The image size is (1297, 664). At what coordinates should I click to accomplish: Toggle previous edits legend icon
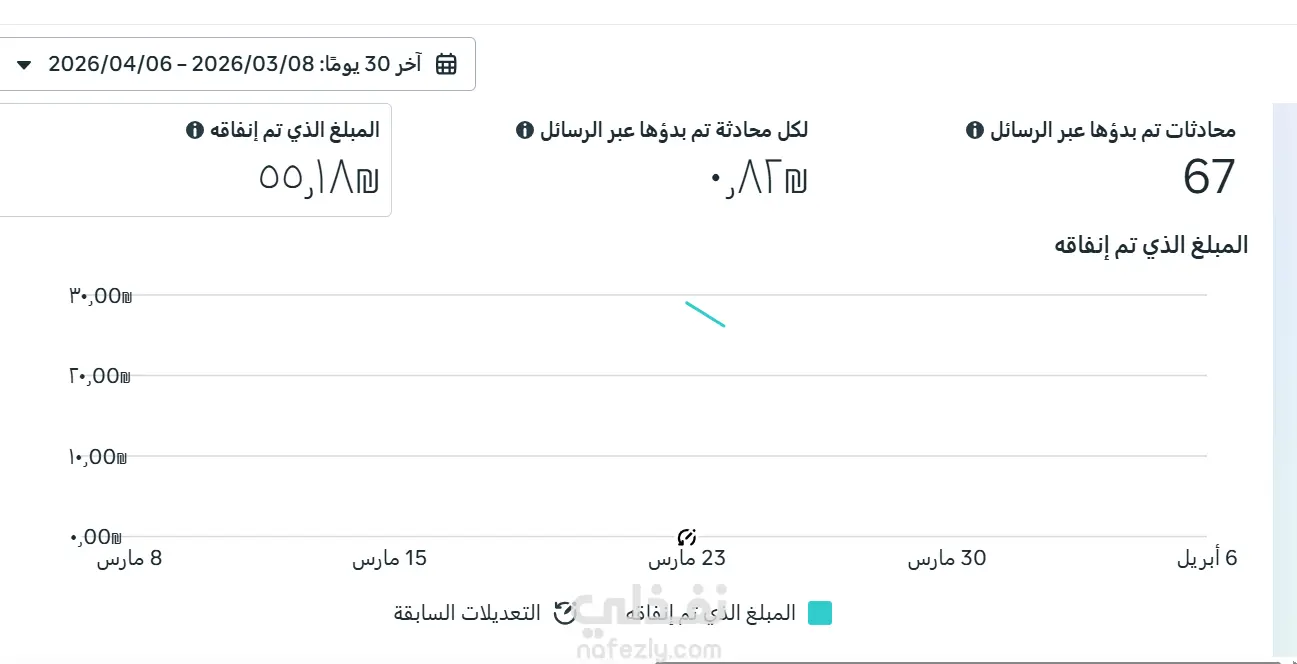564,613
